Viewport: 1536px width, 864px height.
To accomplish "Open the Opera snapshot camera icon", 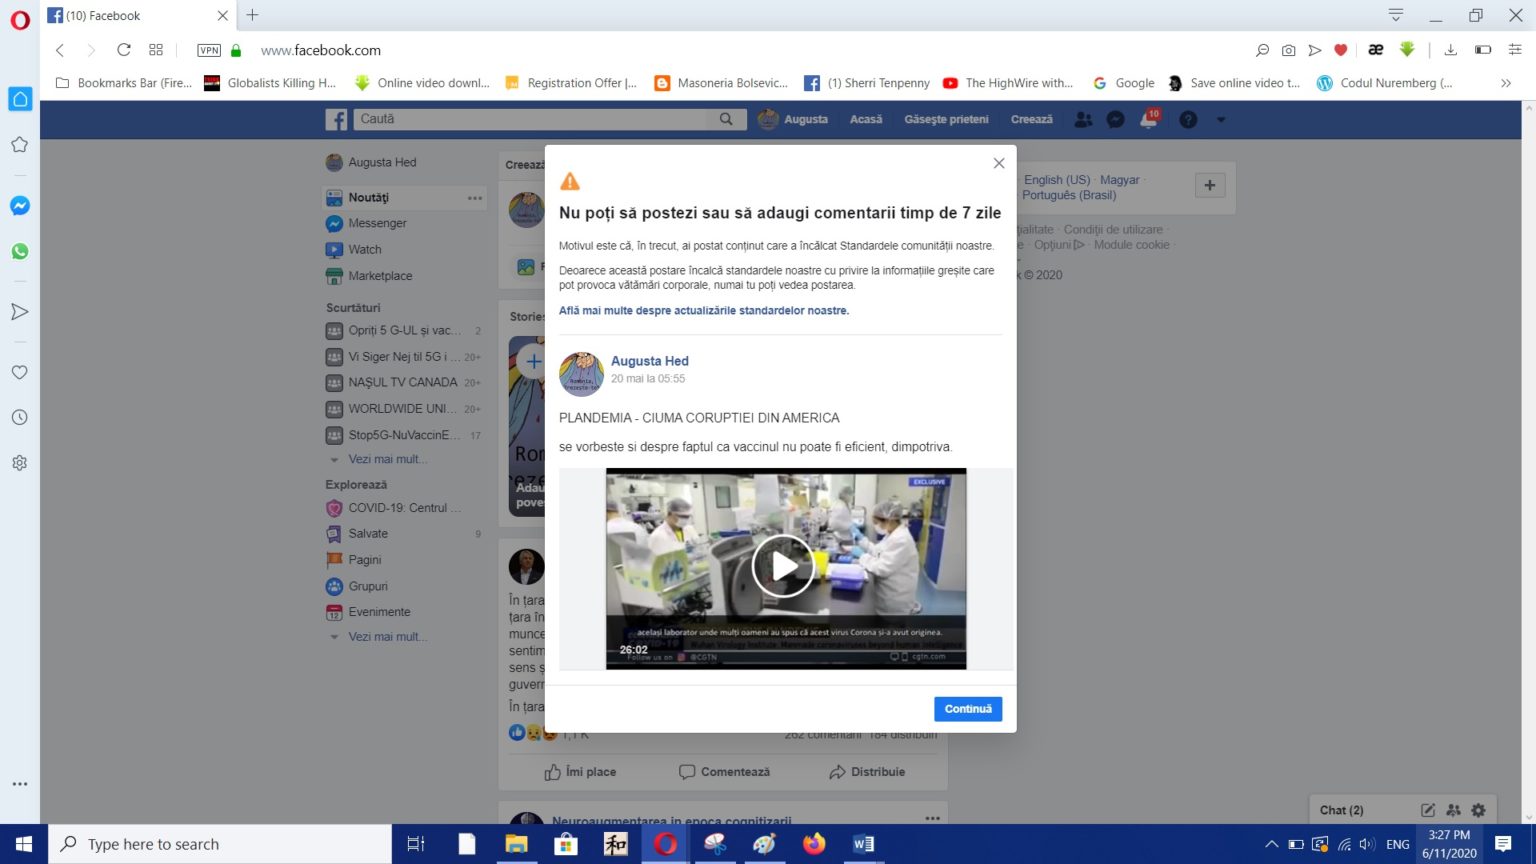I will pyautogui.click(x=1288, y=50).
